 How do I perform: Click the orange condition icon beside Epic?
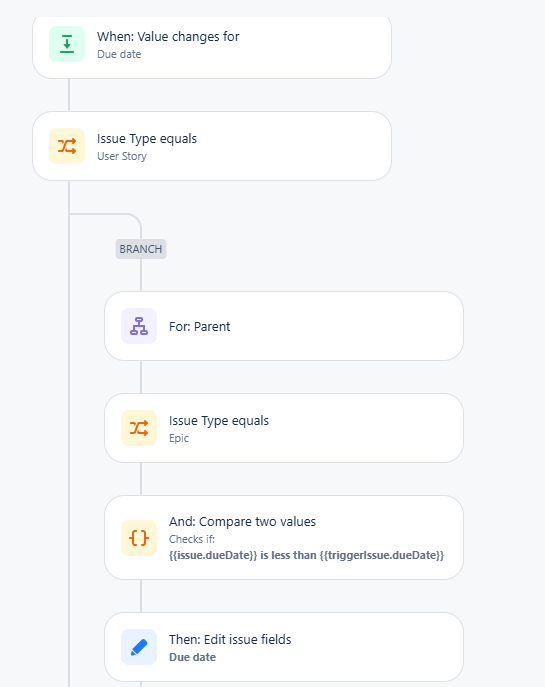point(139,428)
